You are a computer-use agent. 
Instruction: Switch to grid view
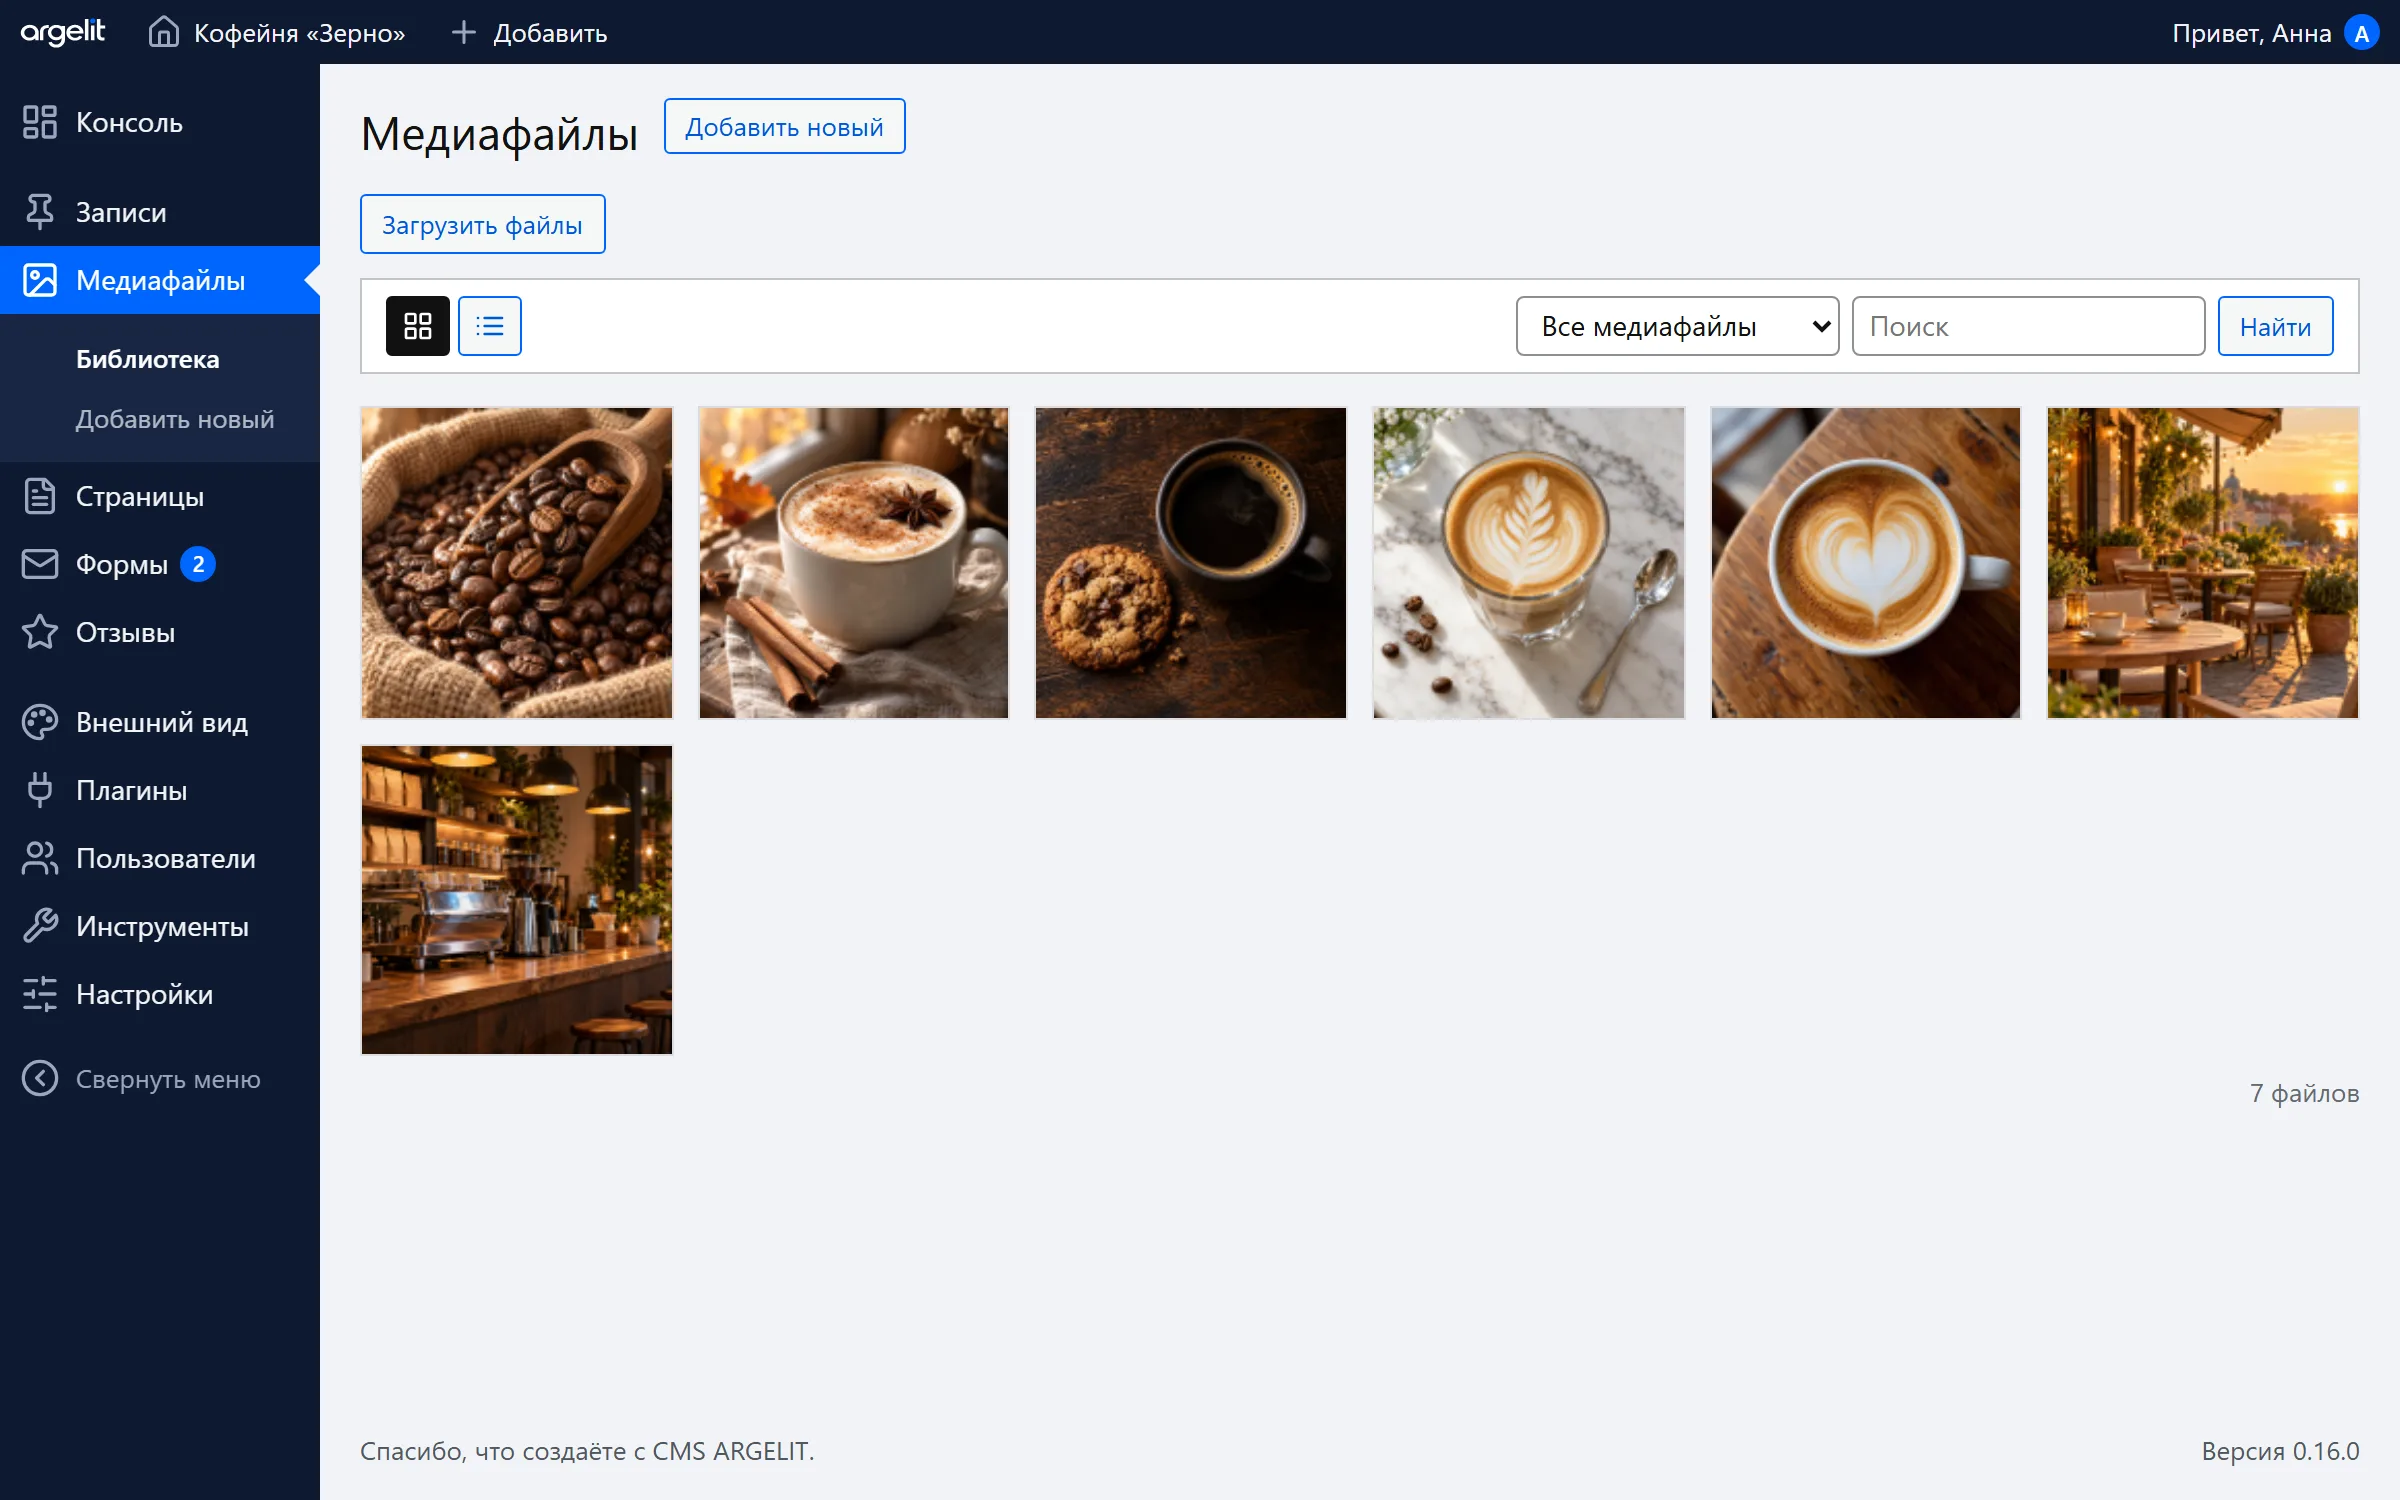pos(417,326)
